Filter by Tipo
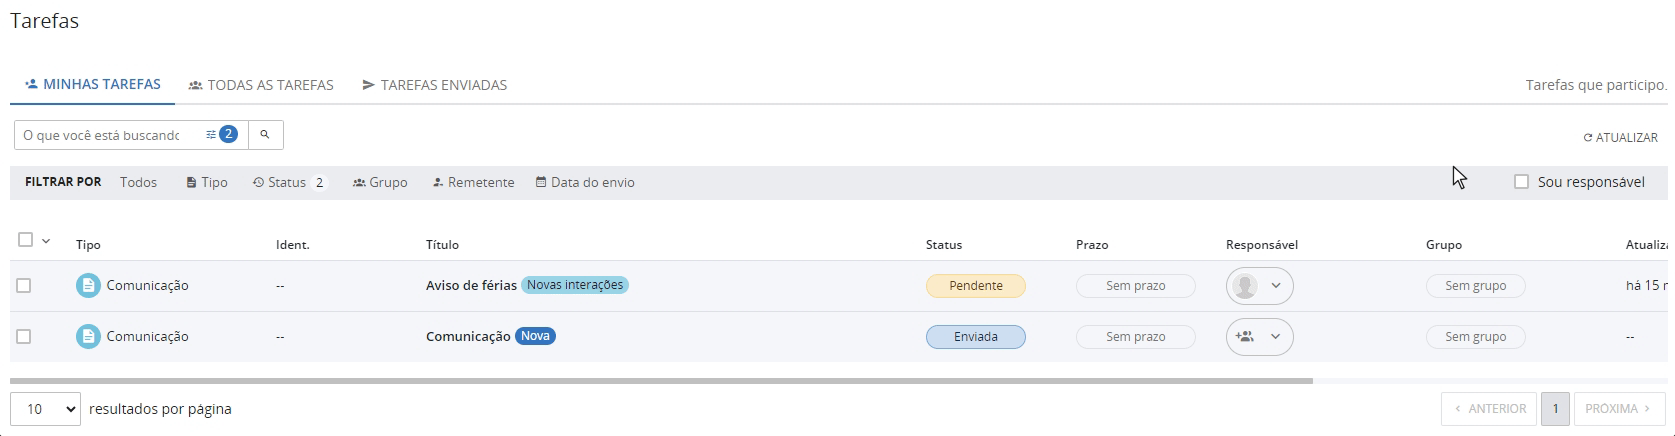Image resolution: width=1675 pixels, height=436 pixels. pos(207,182)
